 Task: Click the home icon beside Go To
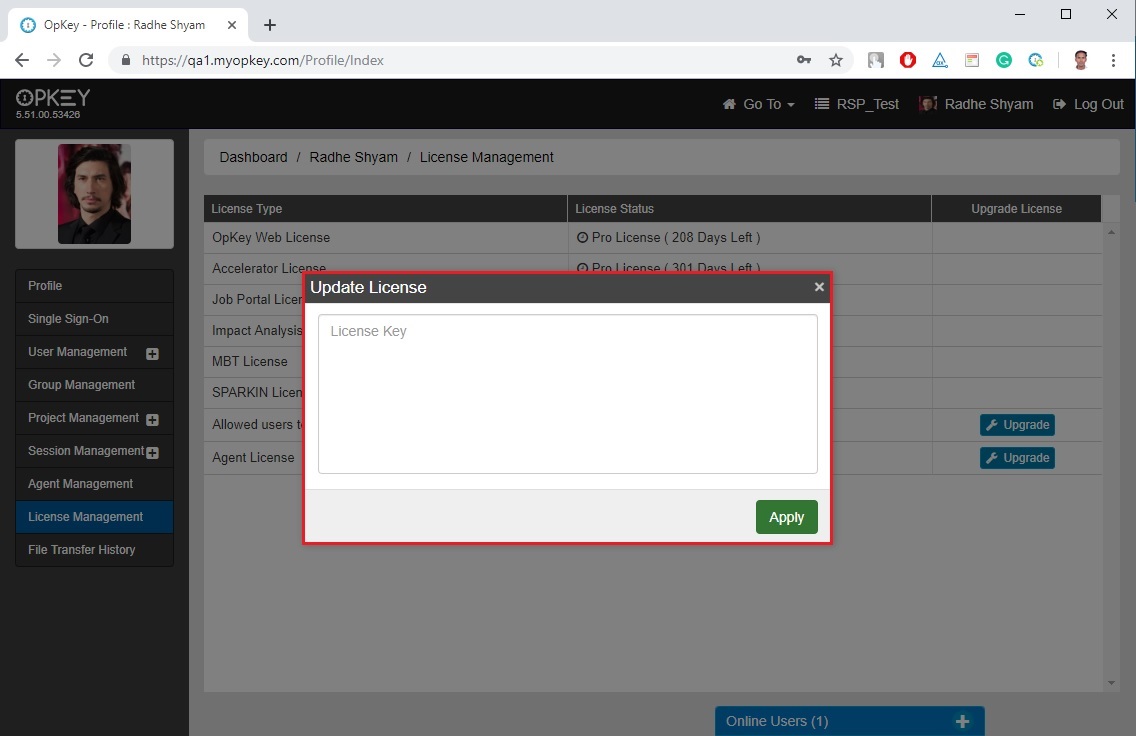click(x=730, y=104)
